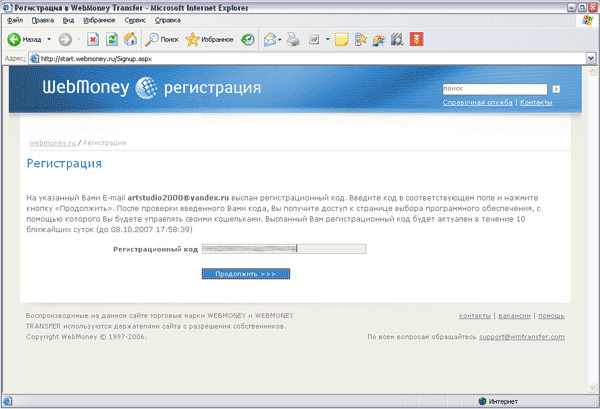Open Favorites (Избранное) star button

209,39
